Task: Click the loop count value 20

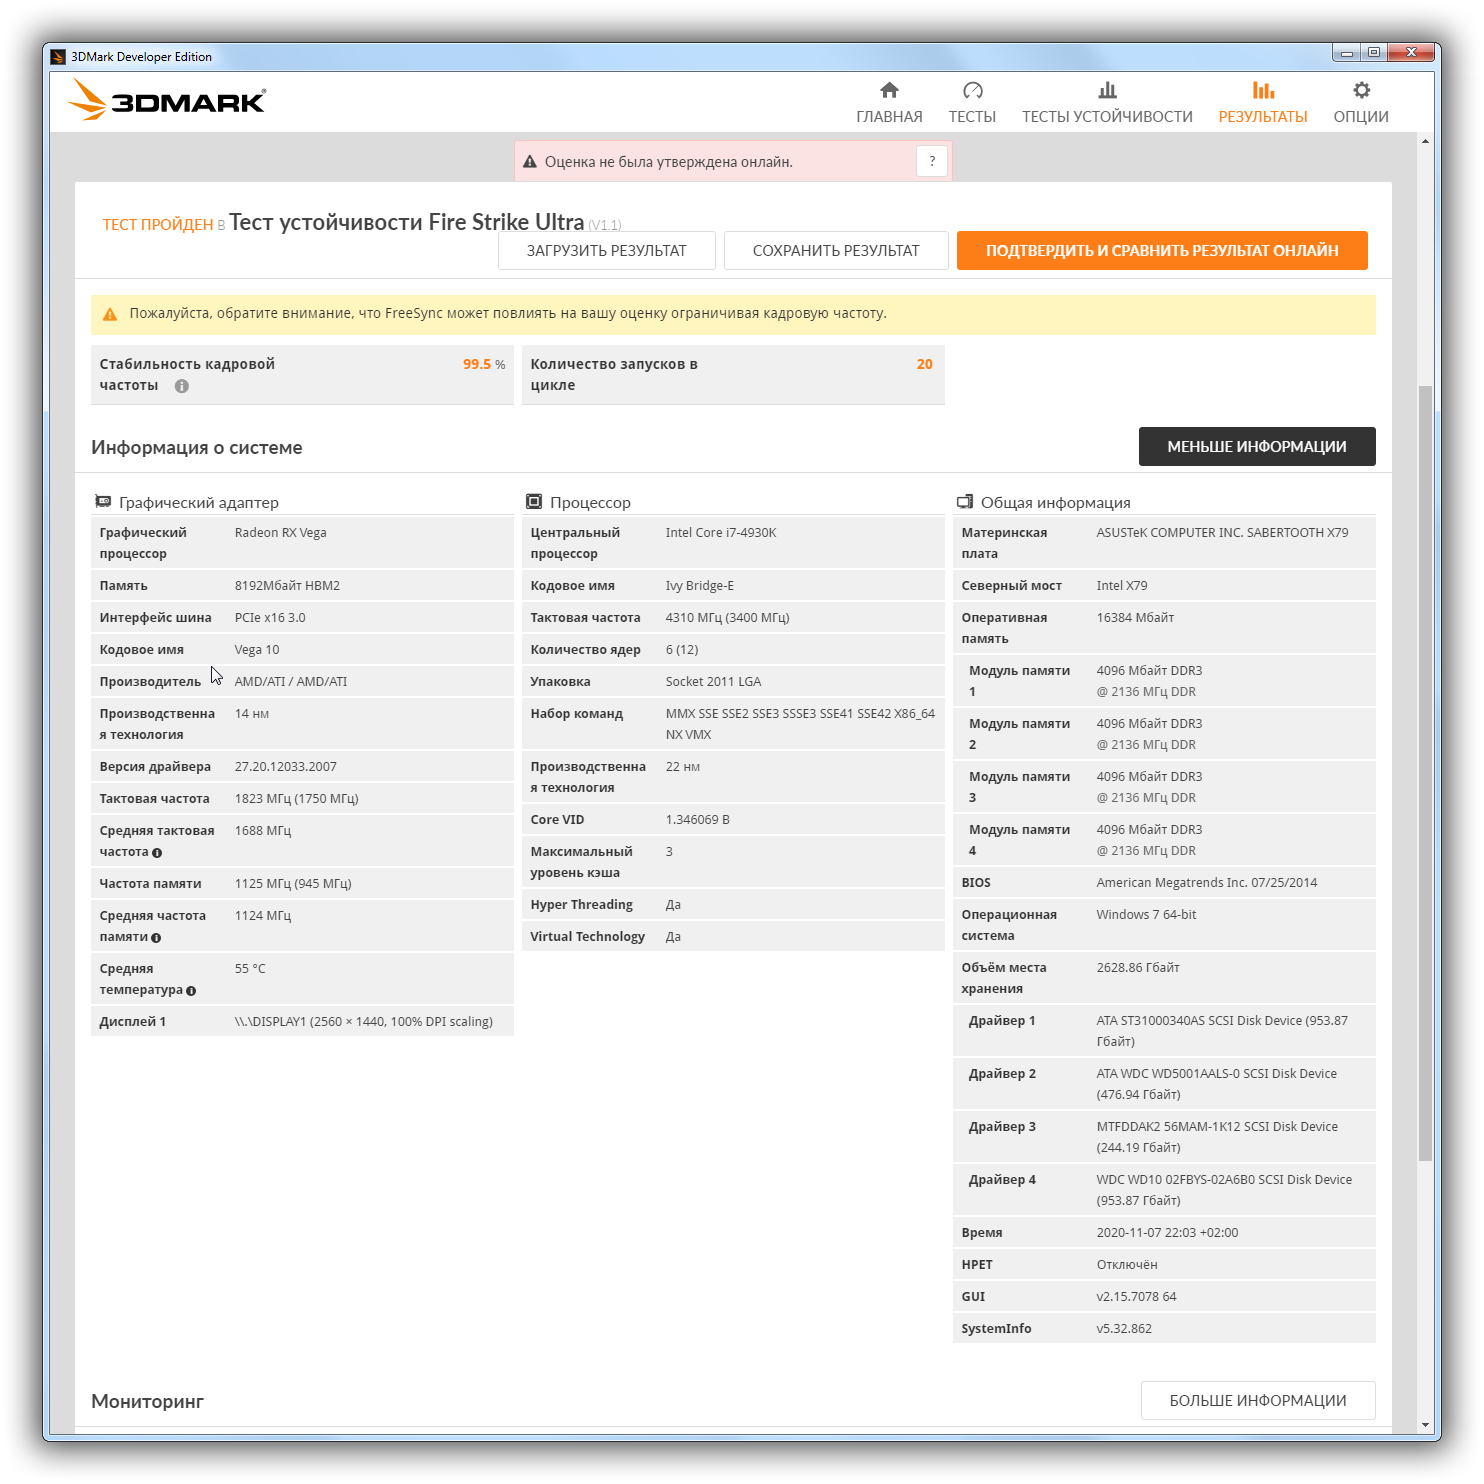Action: point(925,365)
